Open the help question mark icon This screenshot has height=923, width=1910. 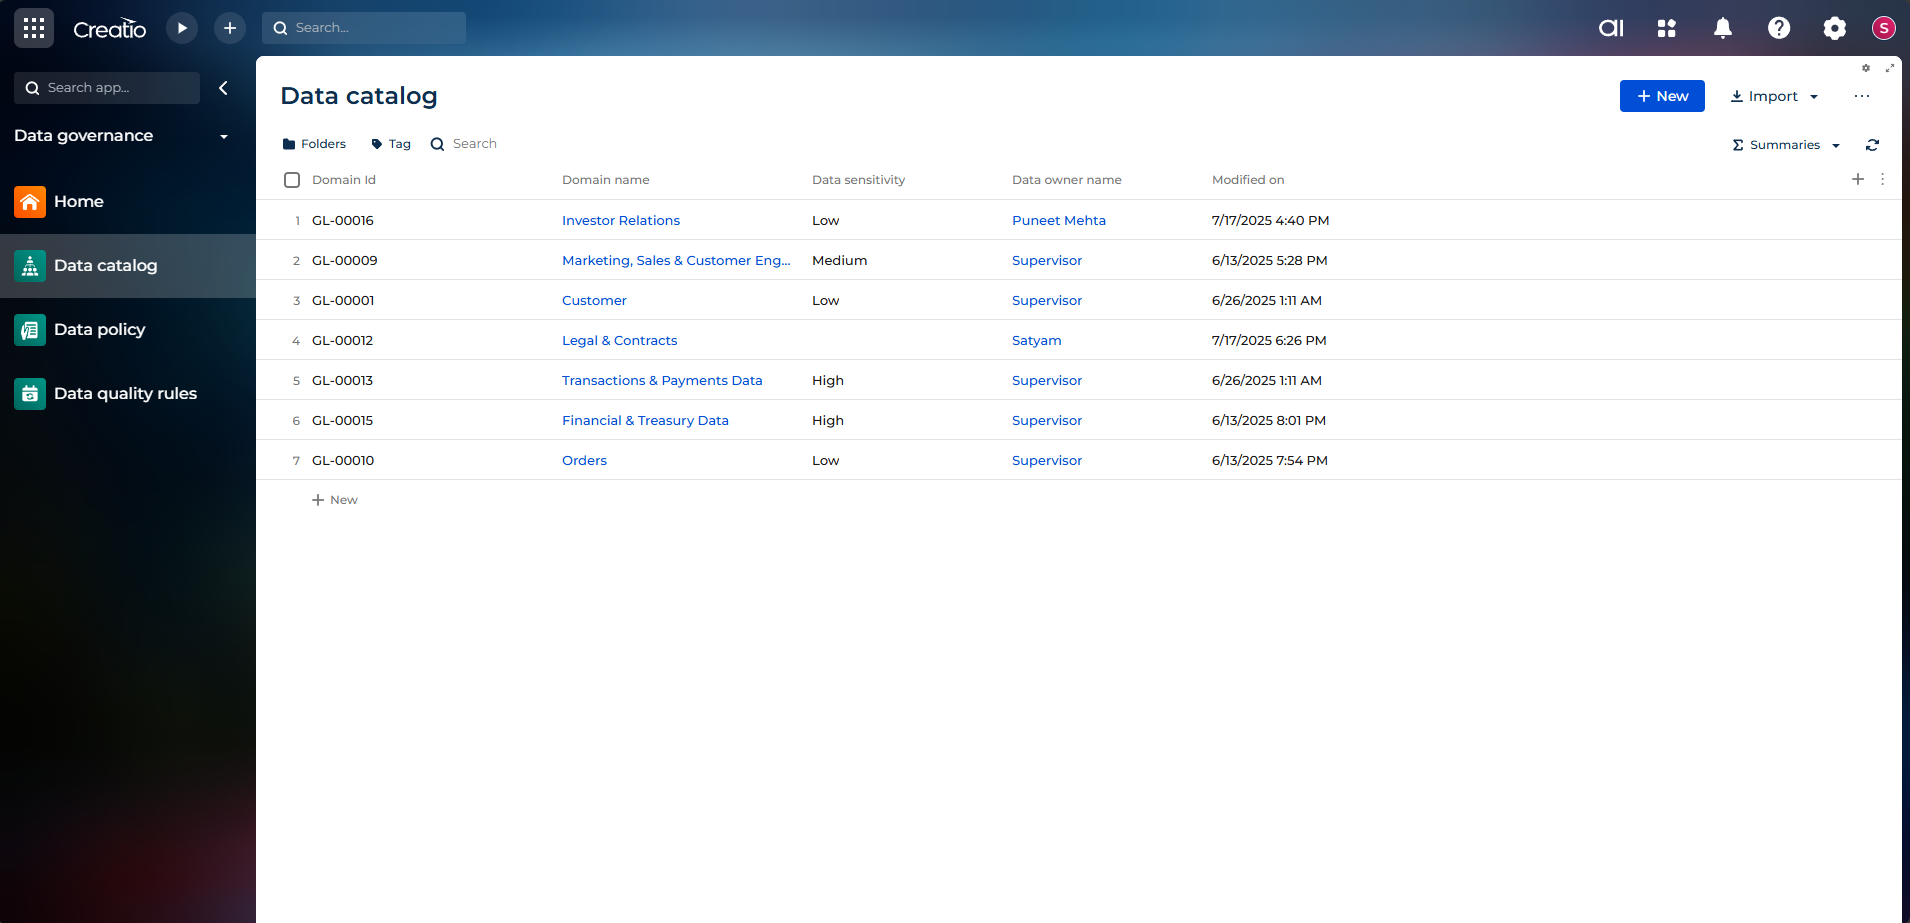1779,28
